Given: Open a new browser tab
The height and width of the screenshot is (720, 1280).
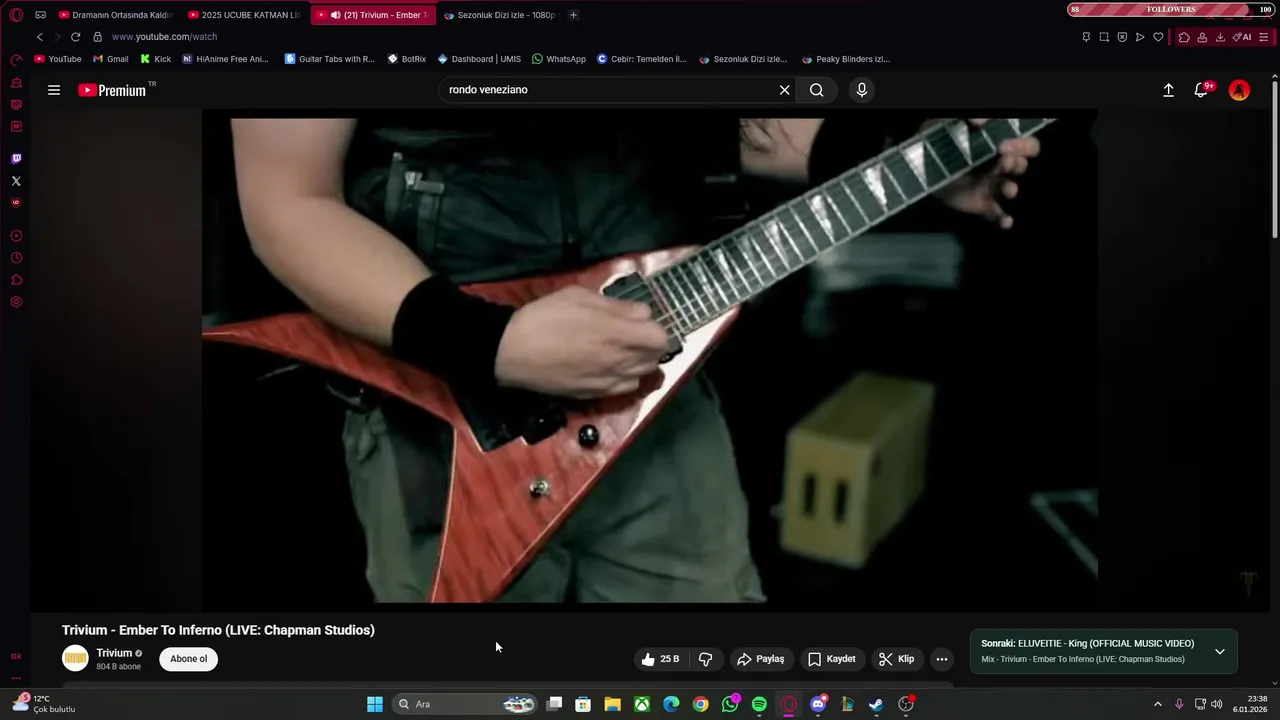Looking at the screenshot, I should [573, 15].
